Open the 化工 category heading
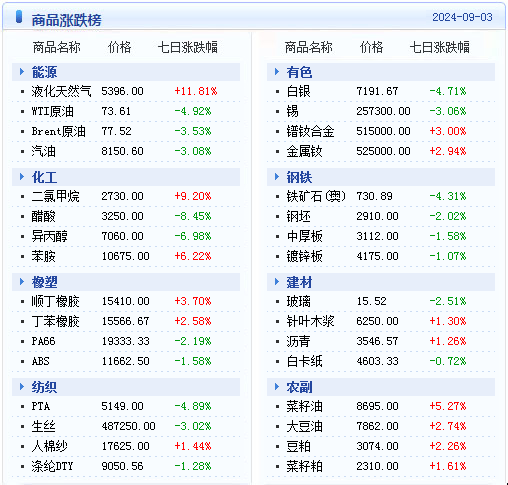 [x=44, y=177]
